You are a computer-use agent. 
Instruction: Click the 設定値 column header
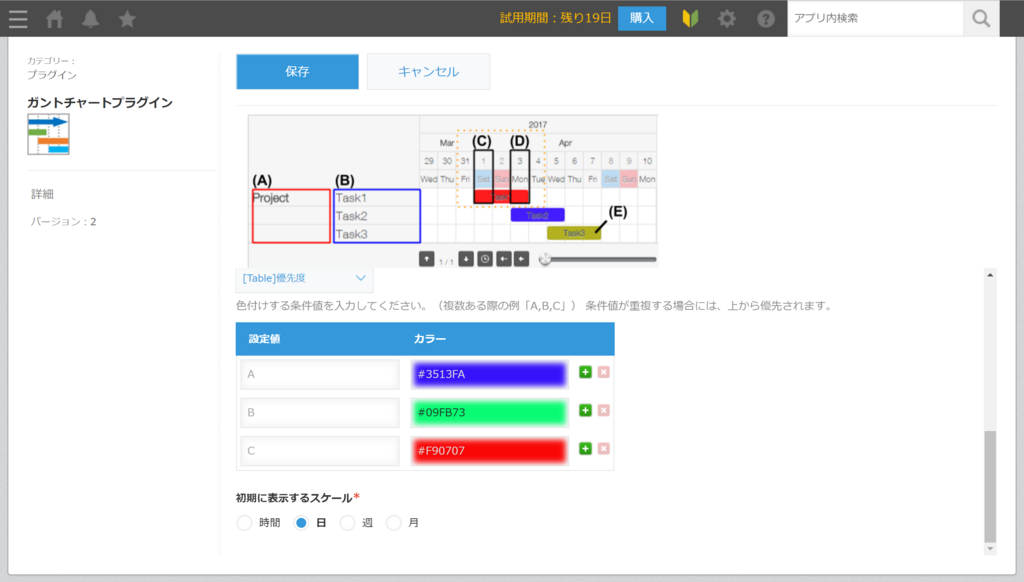pyautogui.click(x=264, y=338)
